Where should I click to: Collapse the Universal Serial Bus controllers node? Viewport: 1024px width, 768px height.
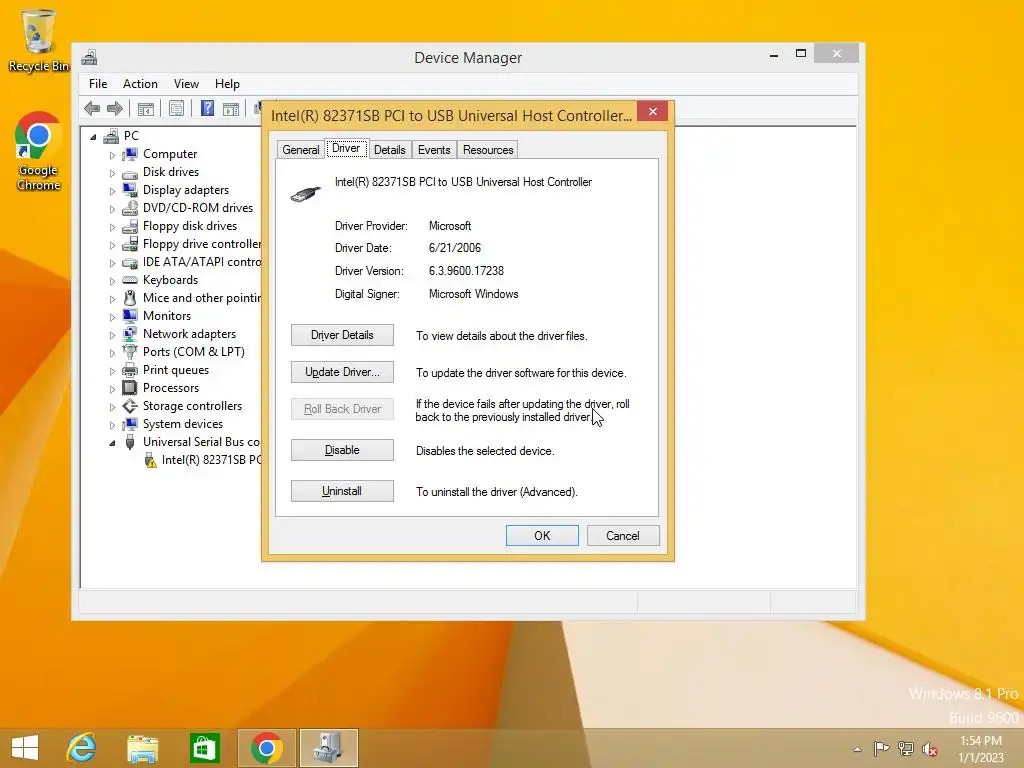tap(112, 443)
